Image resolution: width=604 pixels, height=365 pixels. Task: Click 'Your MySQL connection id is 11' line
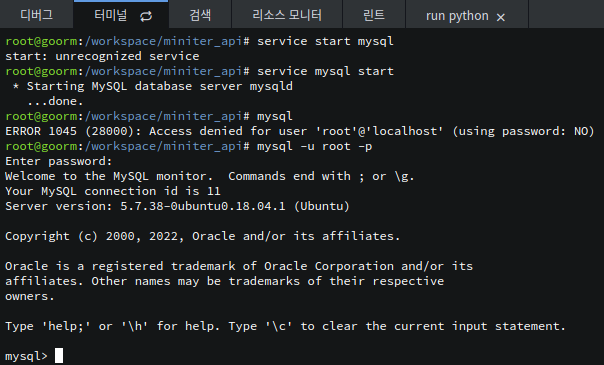112,191
